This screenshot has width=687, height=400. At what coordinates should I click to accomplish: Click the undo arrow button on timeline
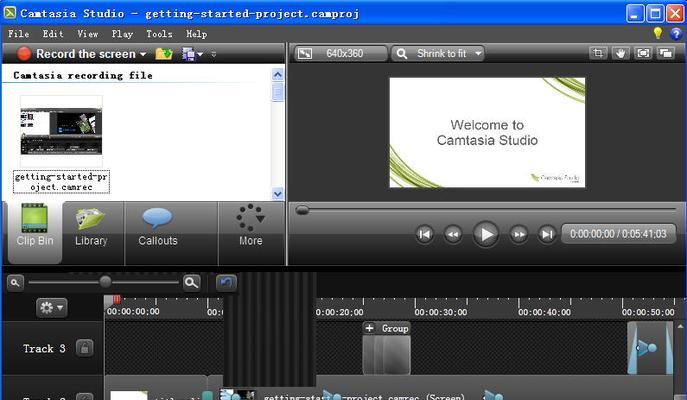226,283
